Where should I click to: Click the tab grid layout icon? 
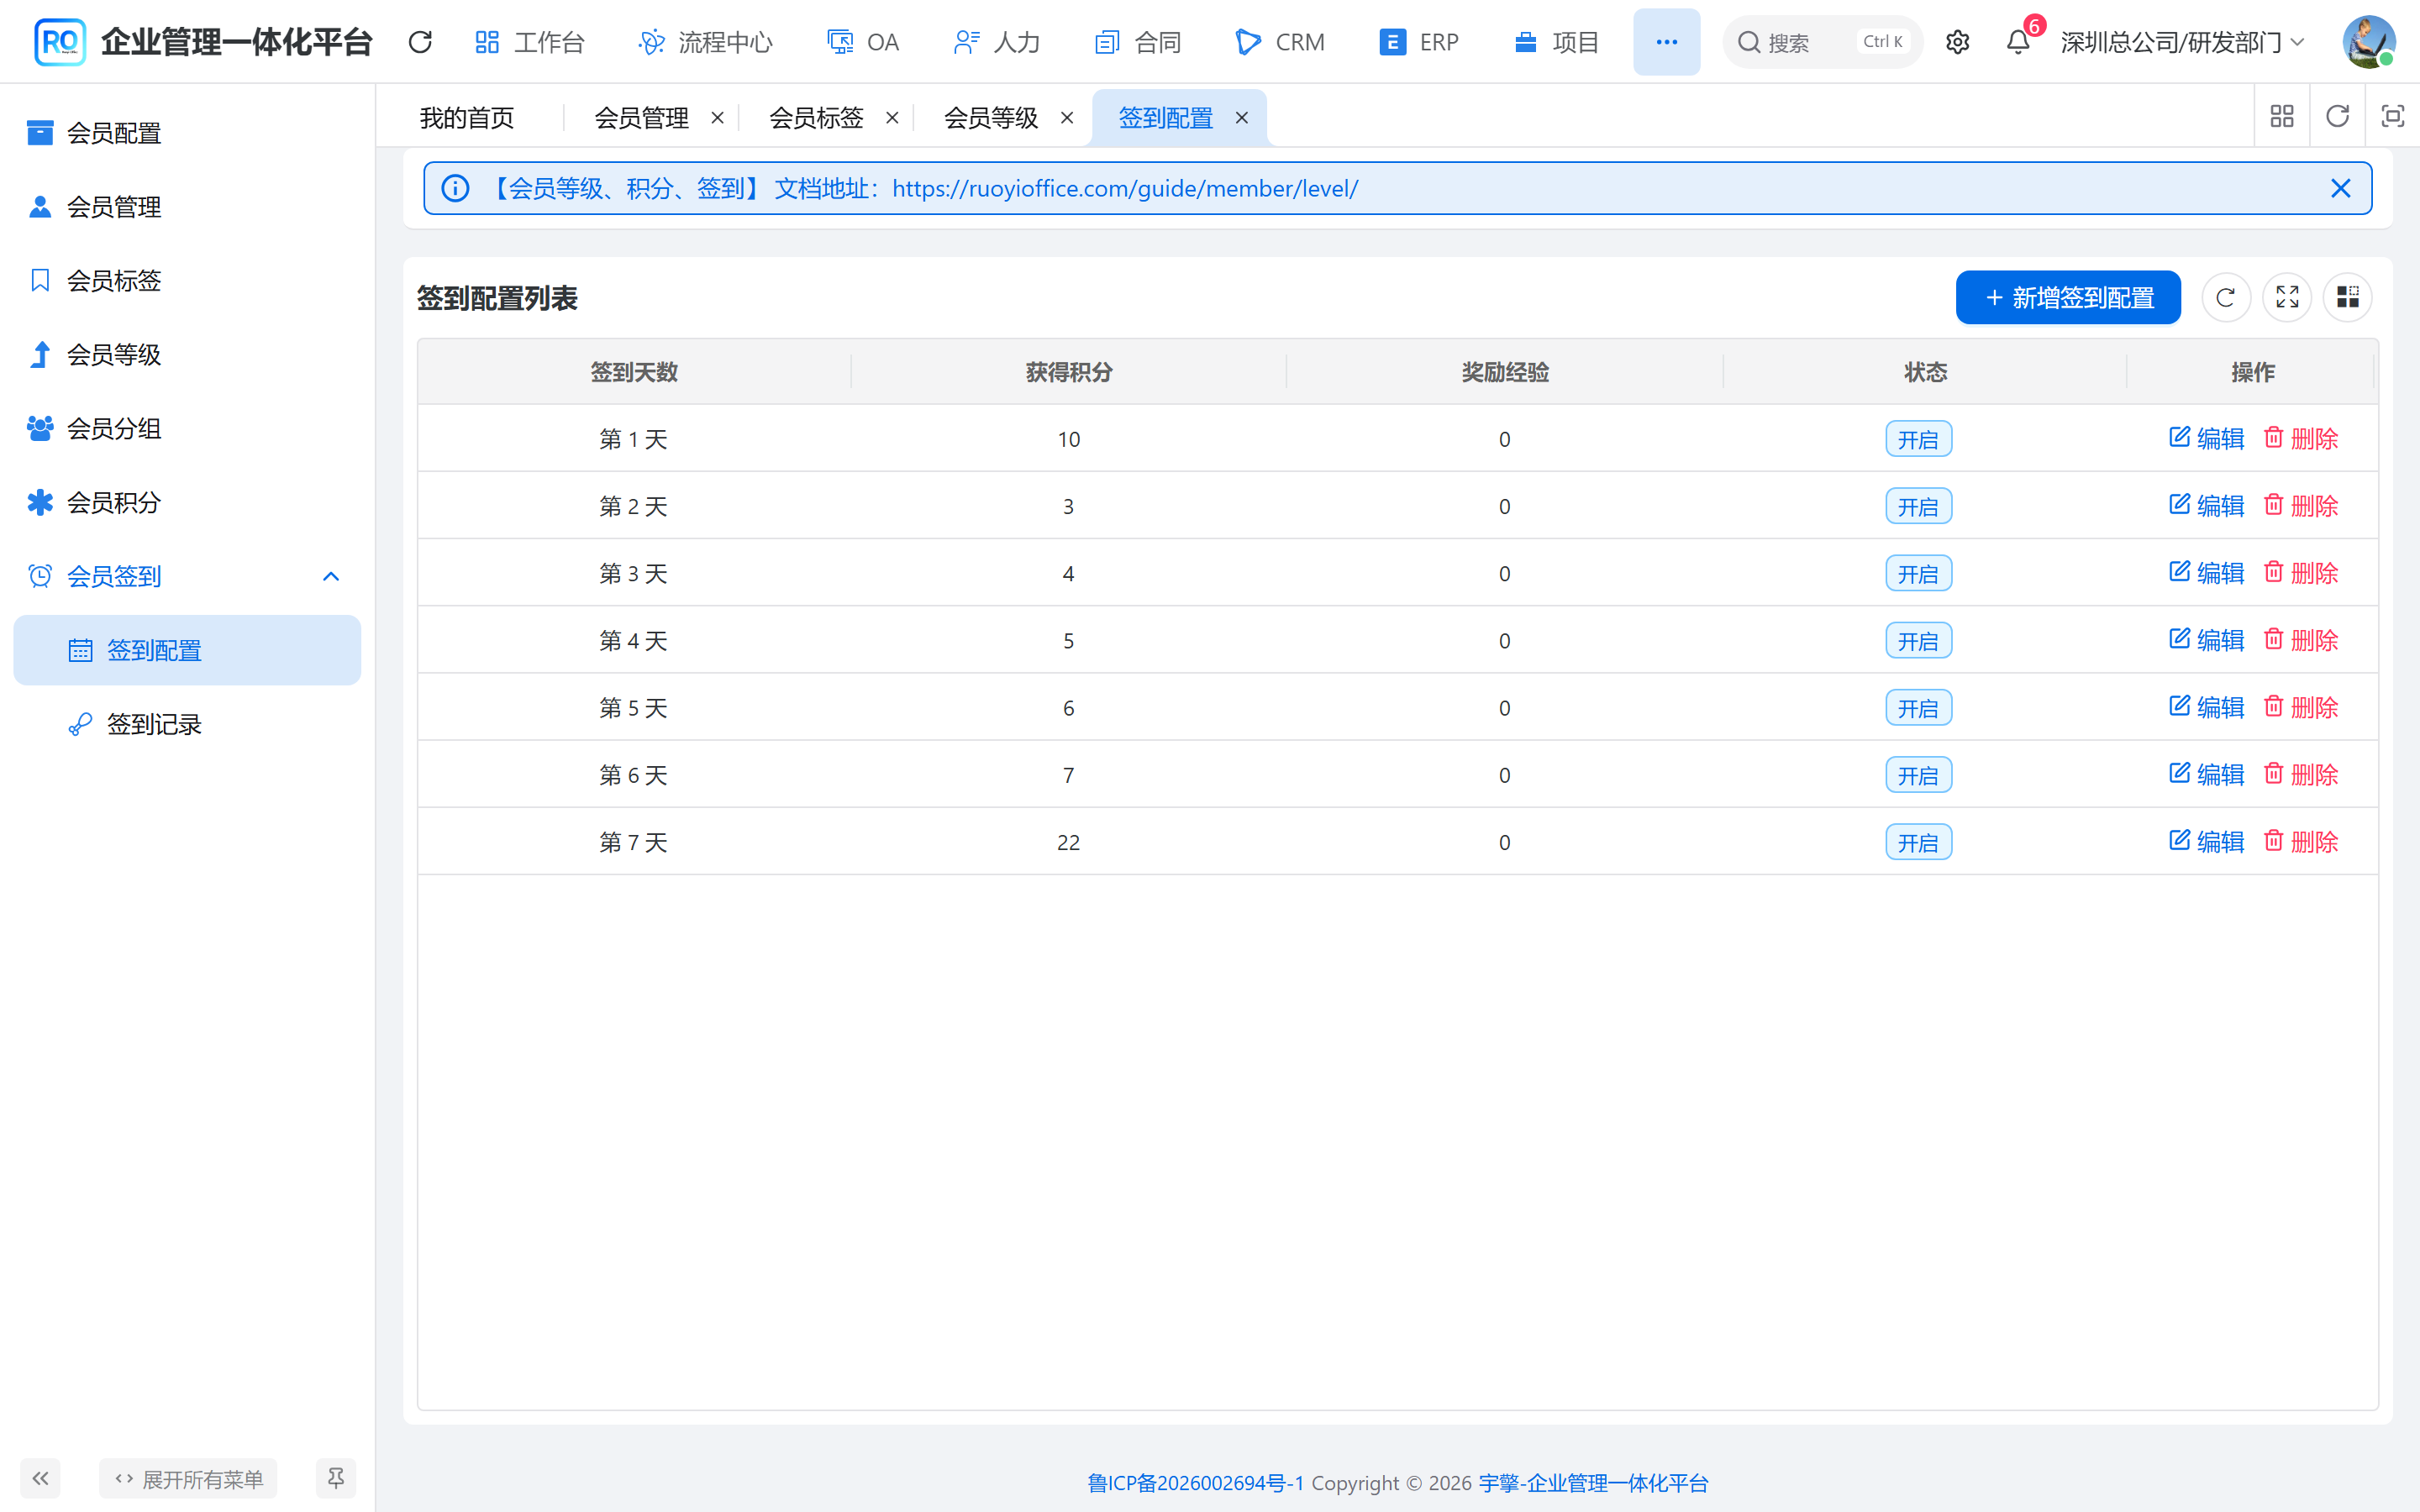coord(2282,117)
